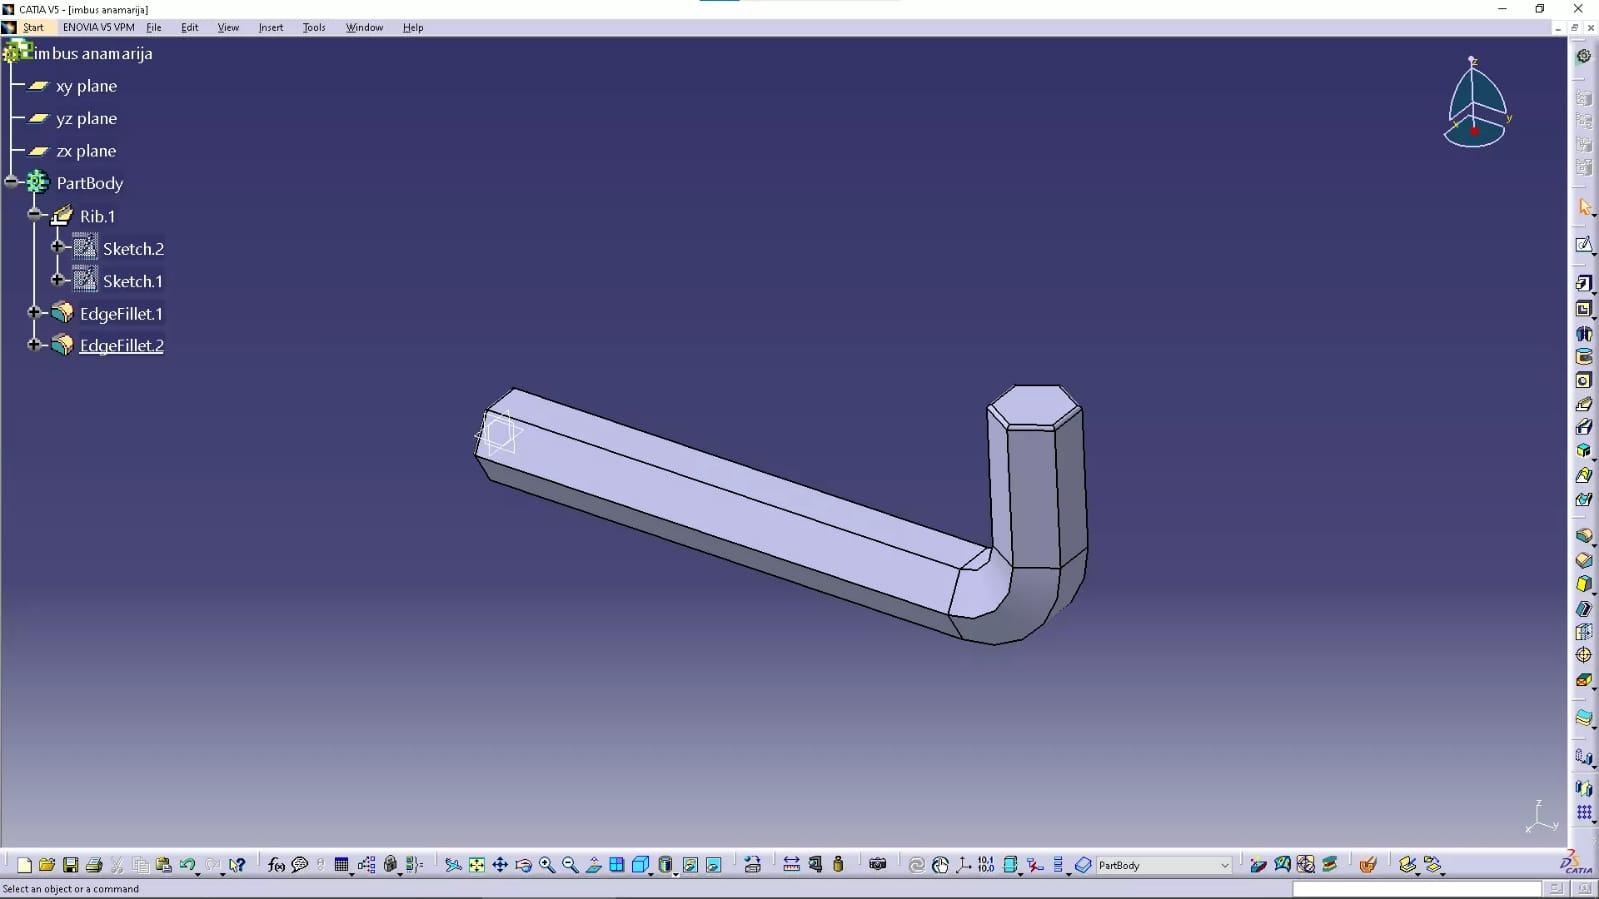The width and height of the screenshot is (1599, 899).
Task: Click the Print icon
Action: [94, 865]
